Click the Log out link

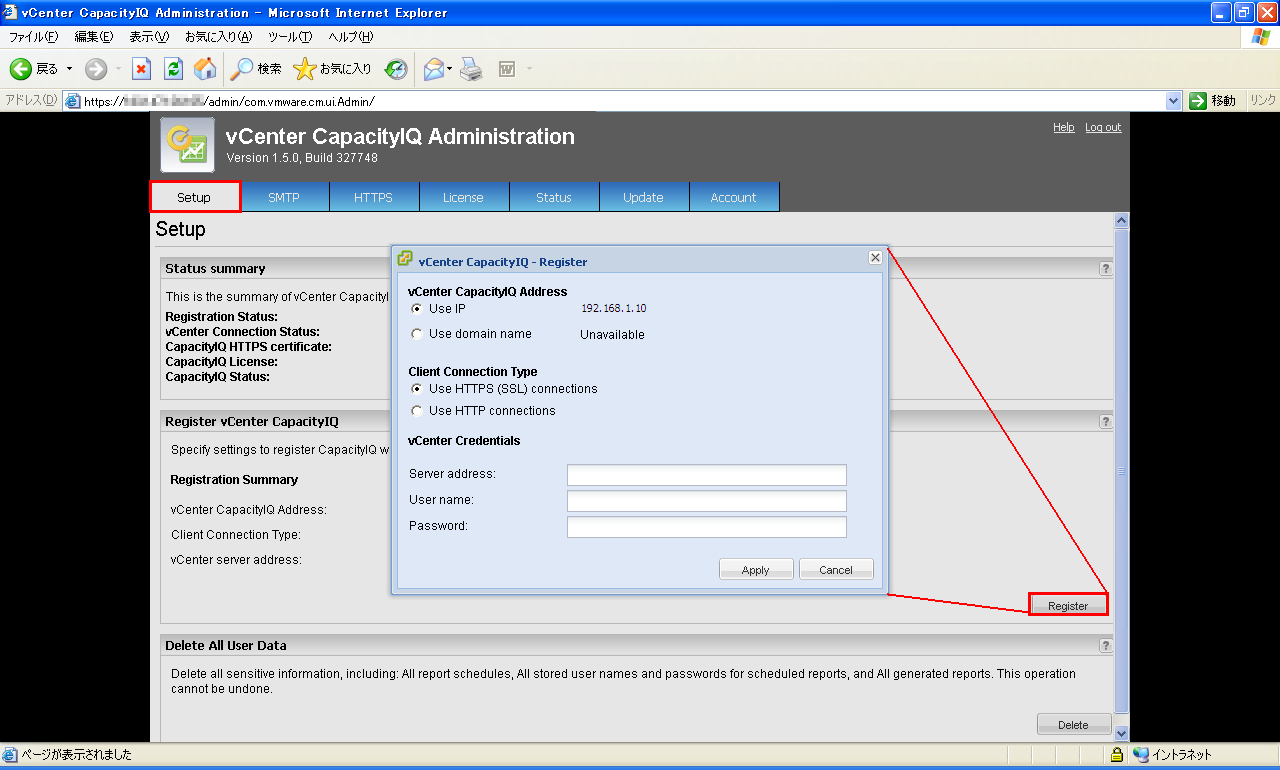pos(1103,127)
